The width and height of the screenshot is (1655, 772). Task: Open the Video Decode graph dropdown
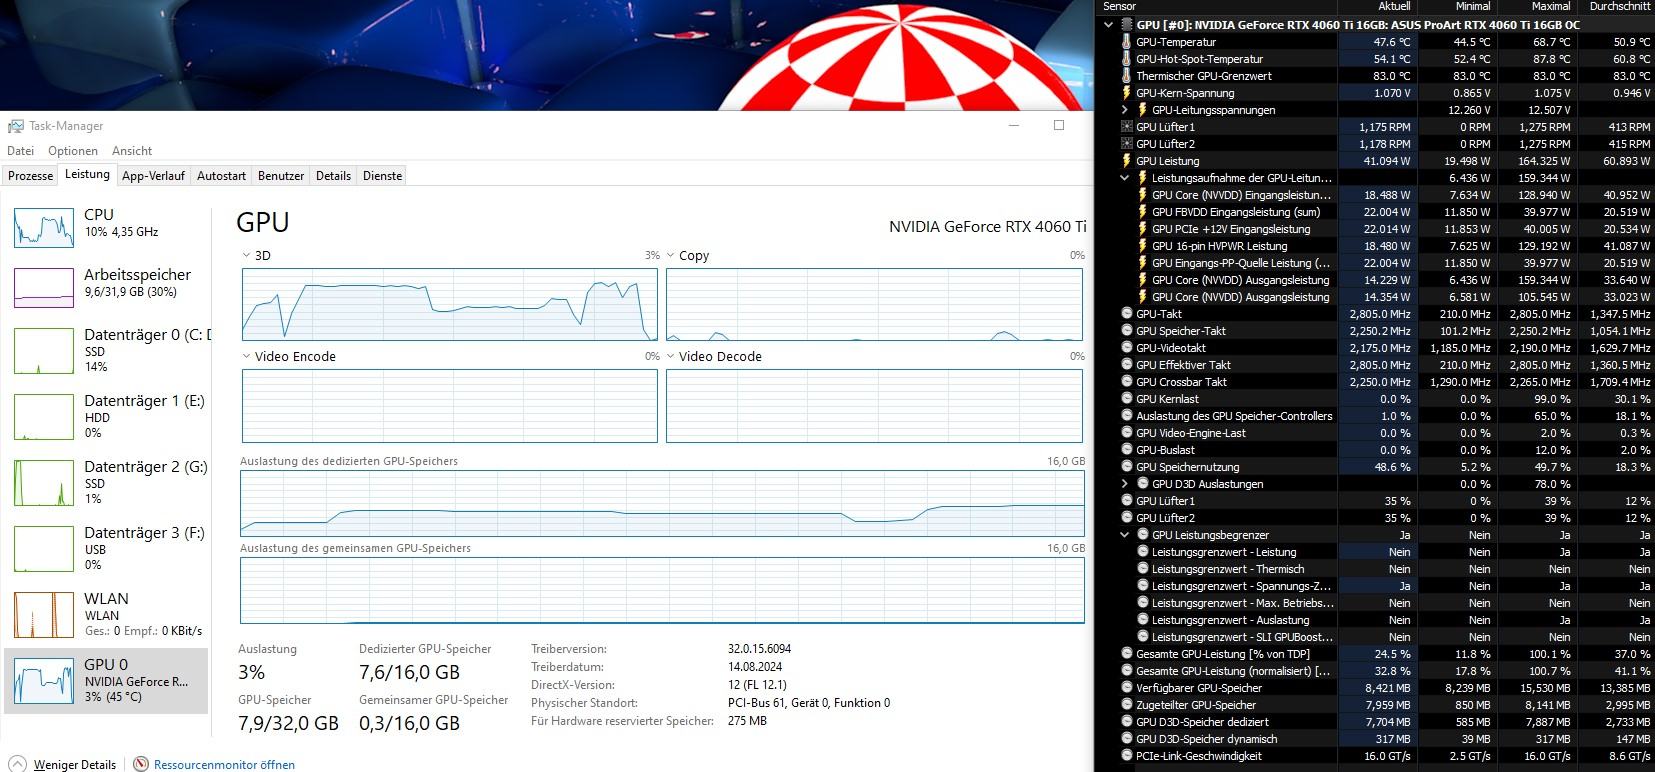pyautogui.click(x=672, y=357)
